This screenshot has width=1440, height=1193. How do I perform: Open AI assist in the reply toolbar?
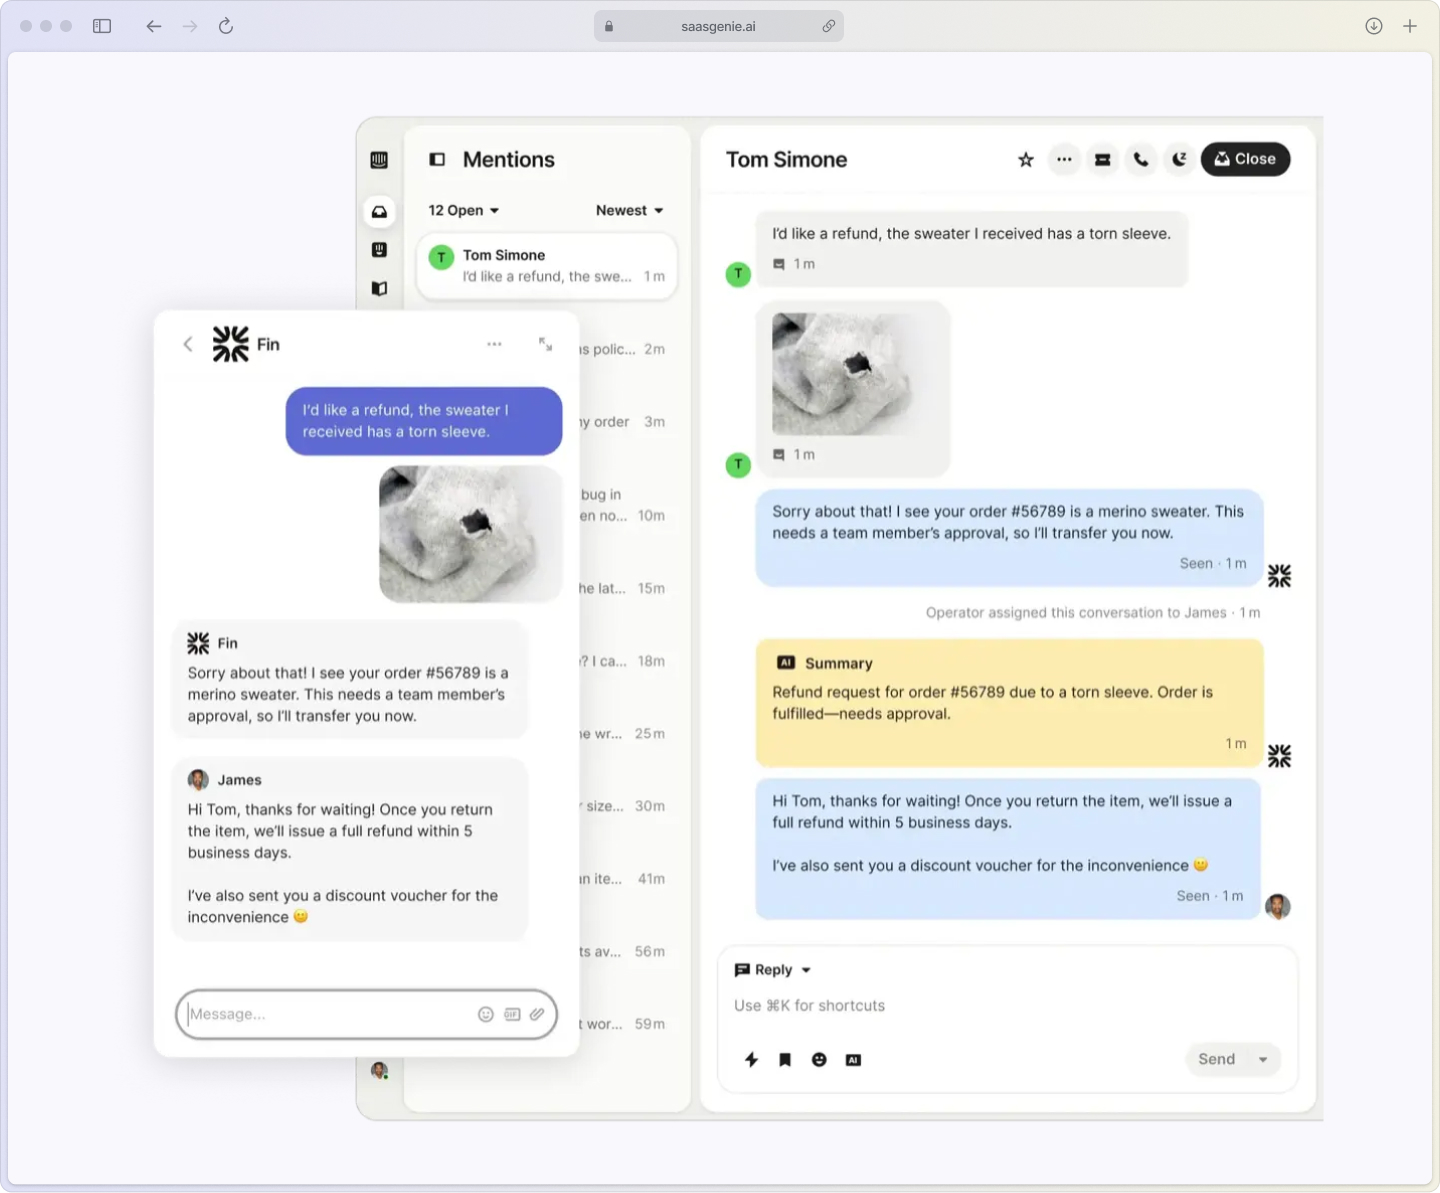[854, 1060]
